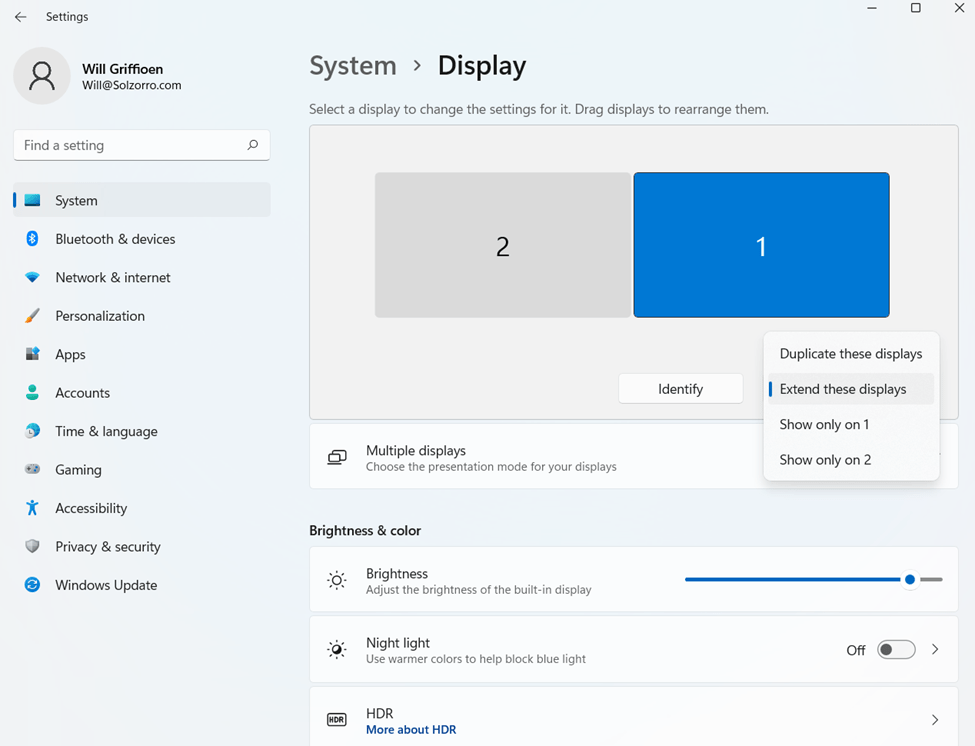The height and width of the screenshot is (746, 975).
Task: Click the Multiple displays row title
Action: tap(415, 451)
